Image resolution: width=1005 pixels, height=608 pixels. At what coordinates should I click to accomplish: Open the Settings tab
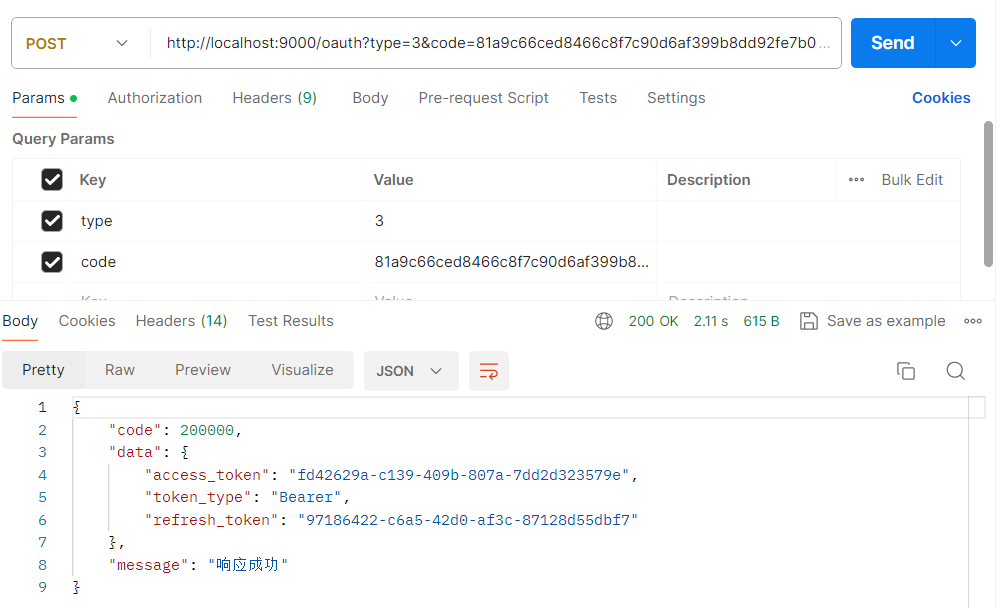point(676,98)
